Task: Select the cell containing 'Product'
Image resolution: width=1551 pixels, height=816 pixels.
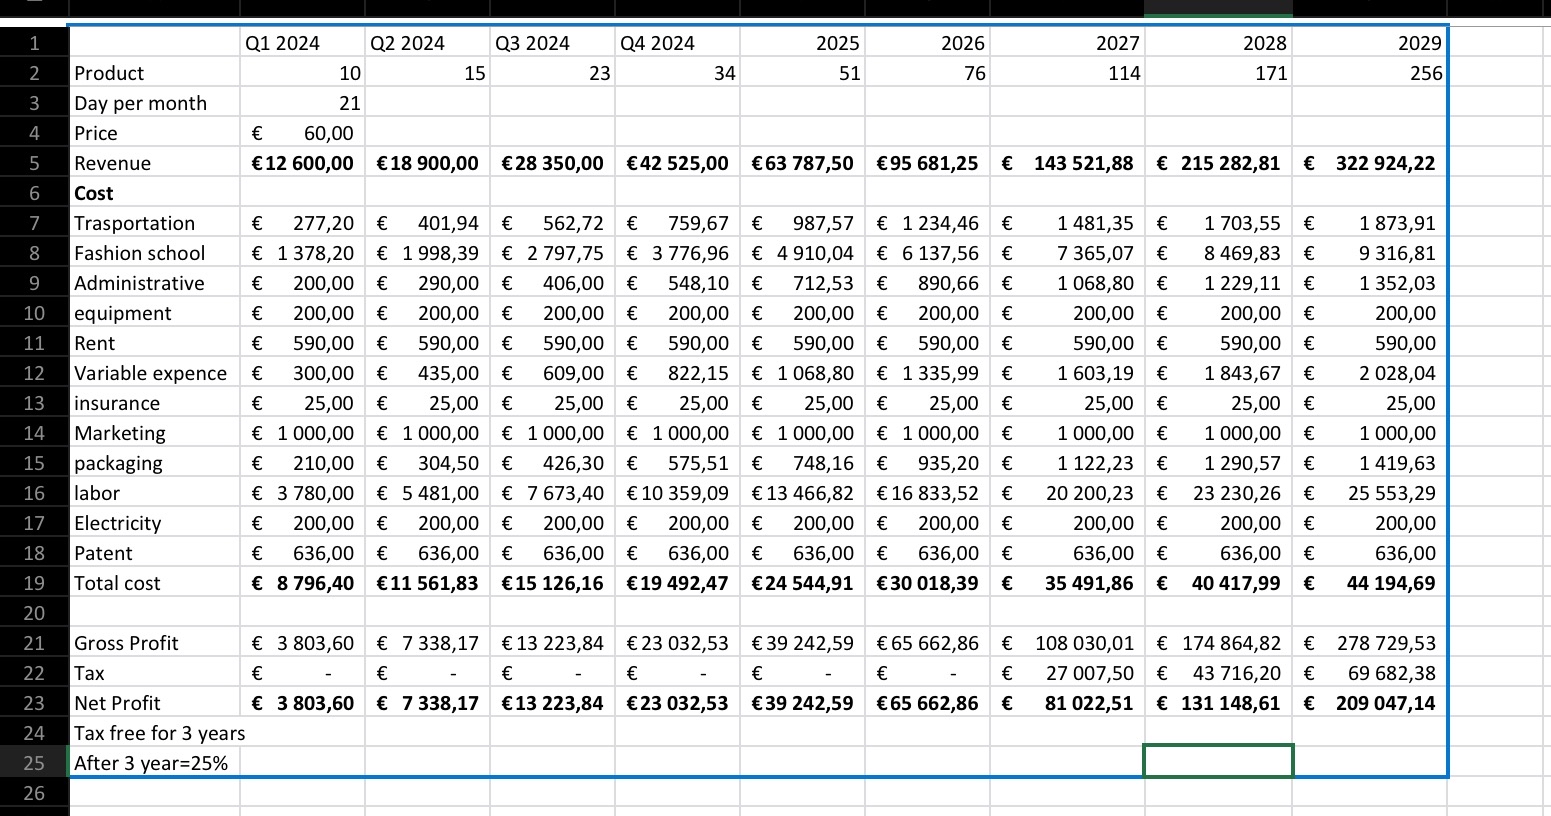Action: click(x=108, y=72)
